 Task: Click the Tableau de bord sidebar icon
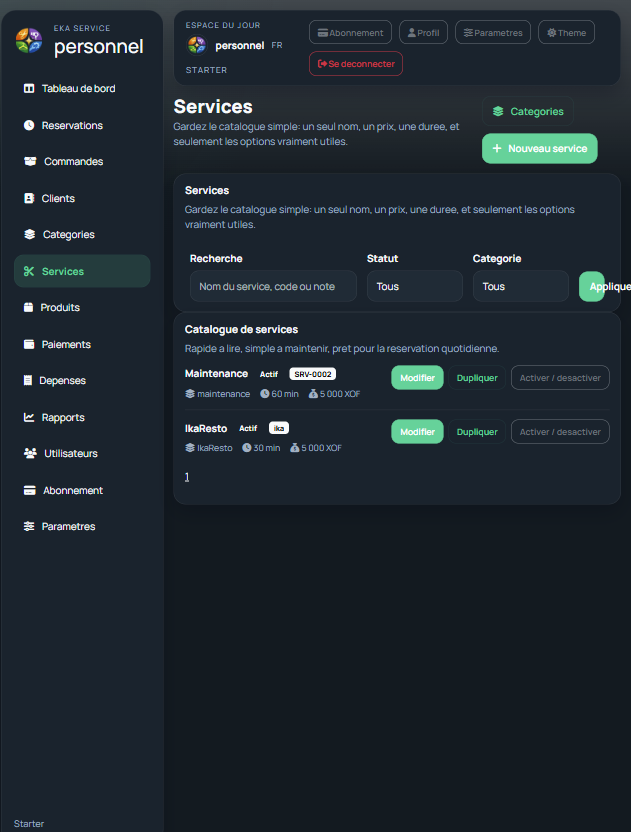click(x=29, y=89)
